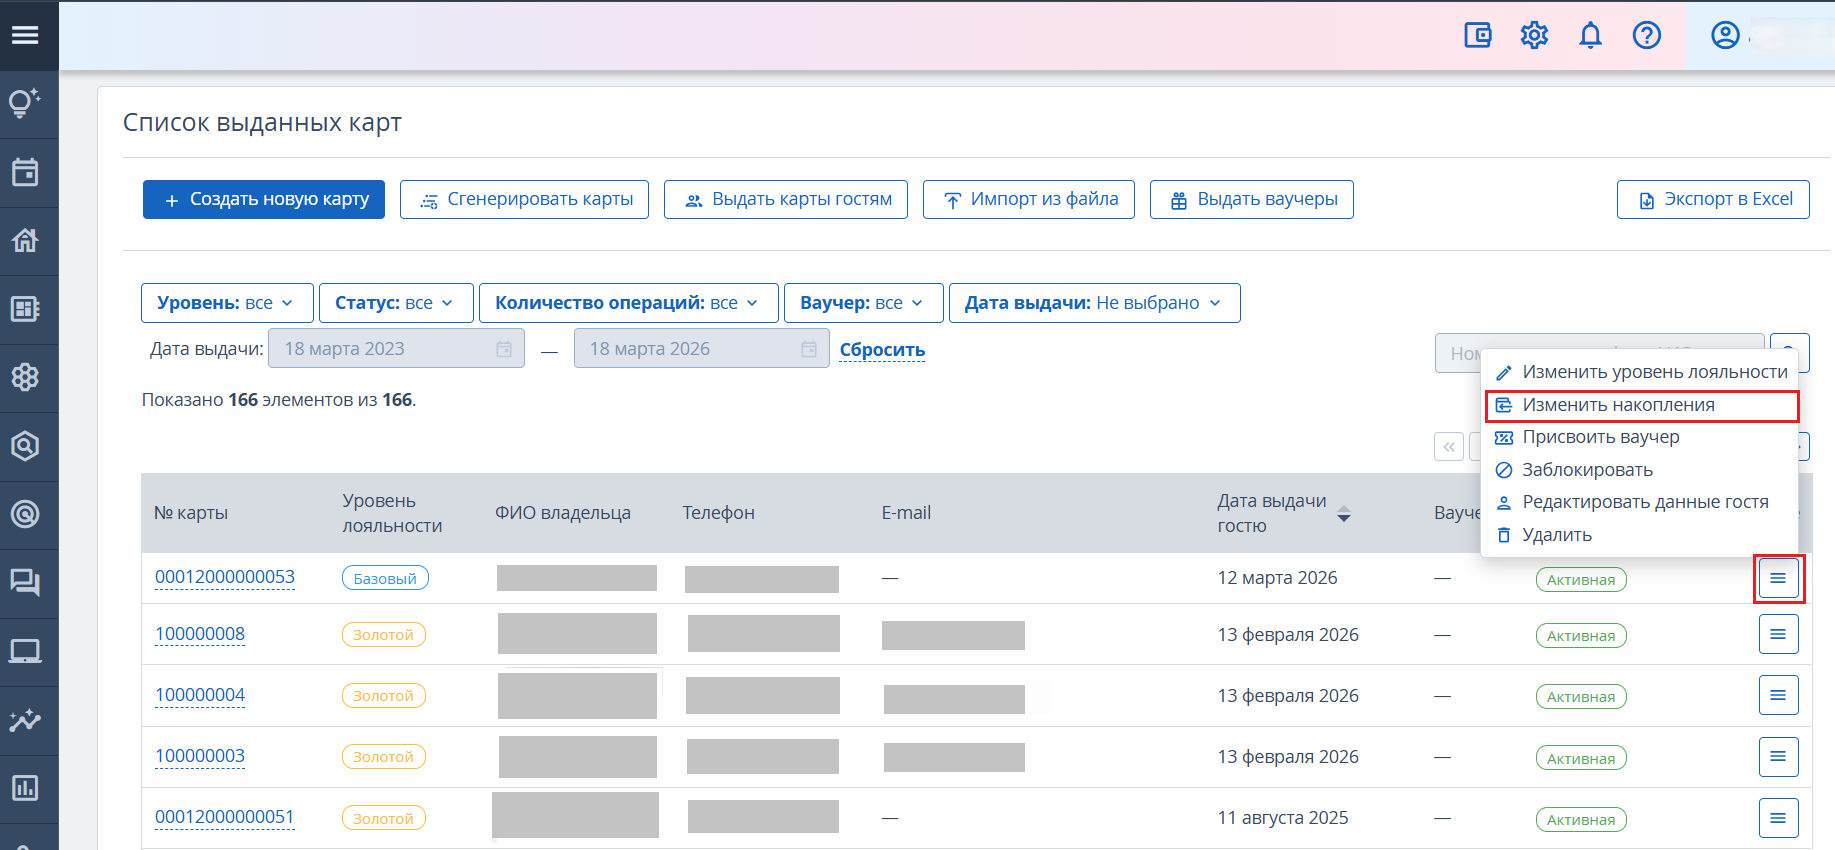The width and height of the screenshot is (1835, 850).
Task: Open user profile icon
Action: pyautogui.click(x=1725, y=36)
